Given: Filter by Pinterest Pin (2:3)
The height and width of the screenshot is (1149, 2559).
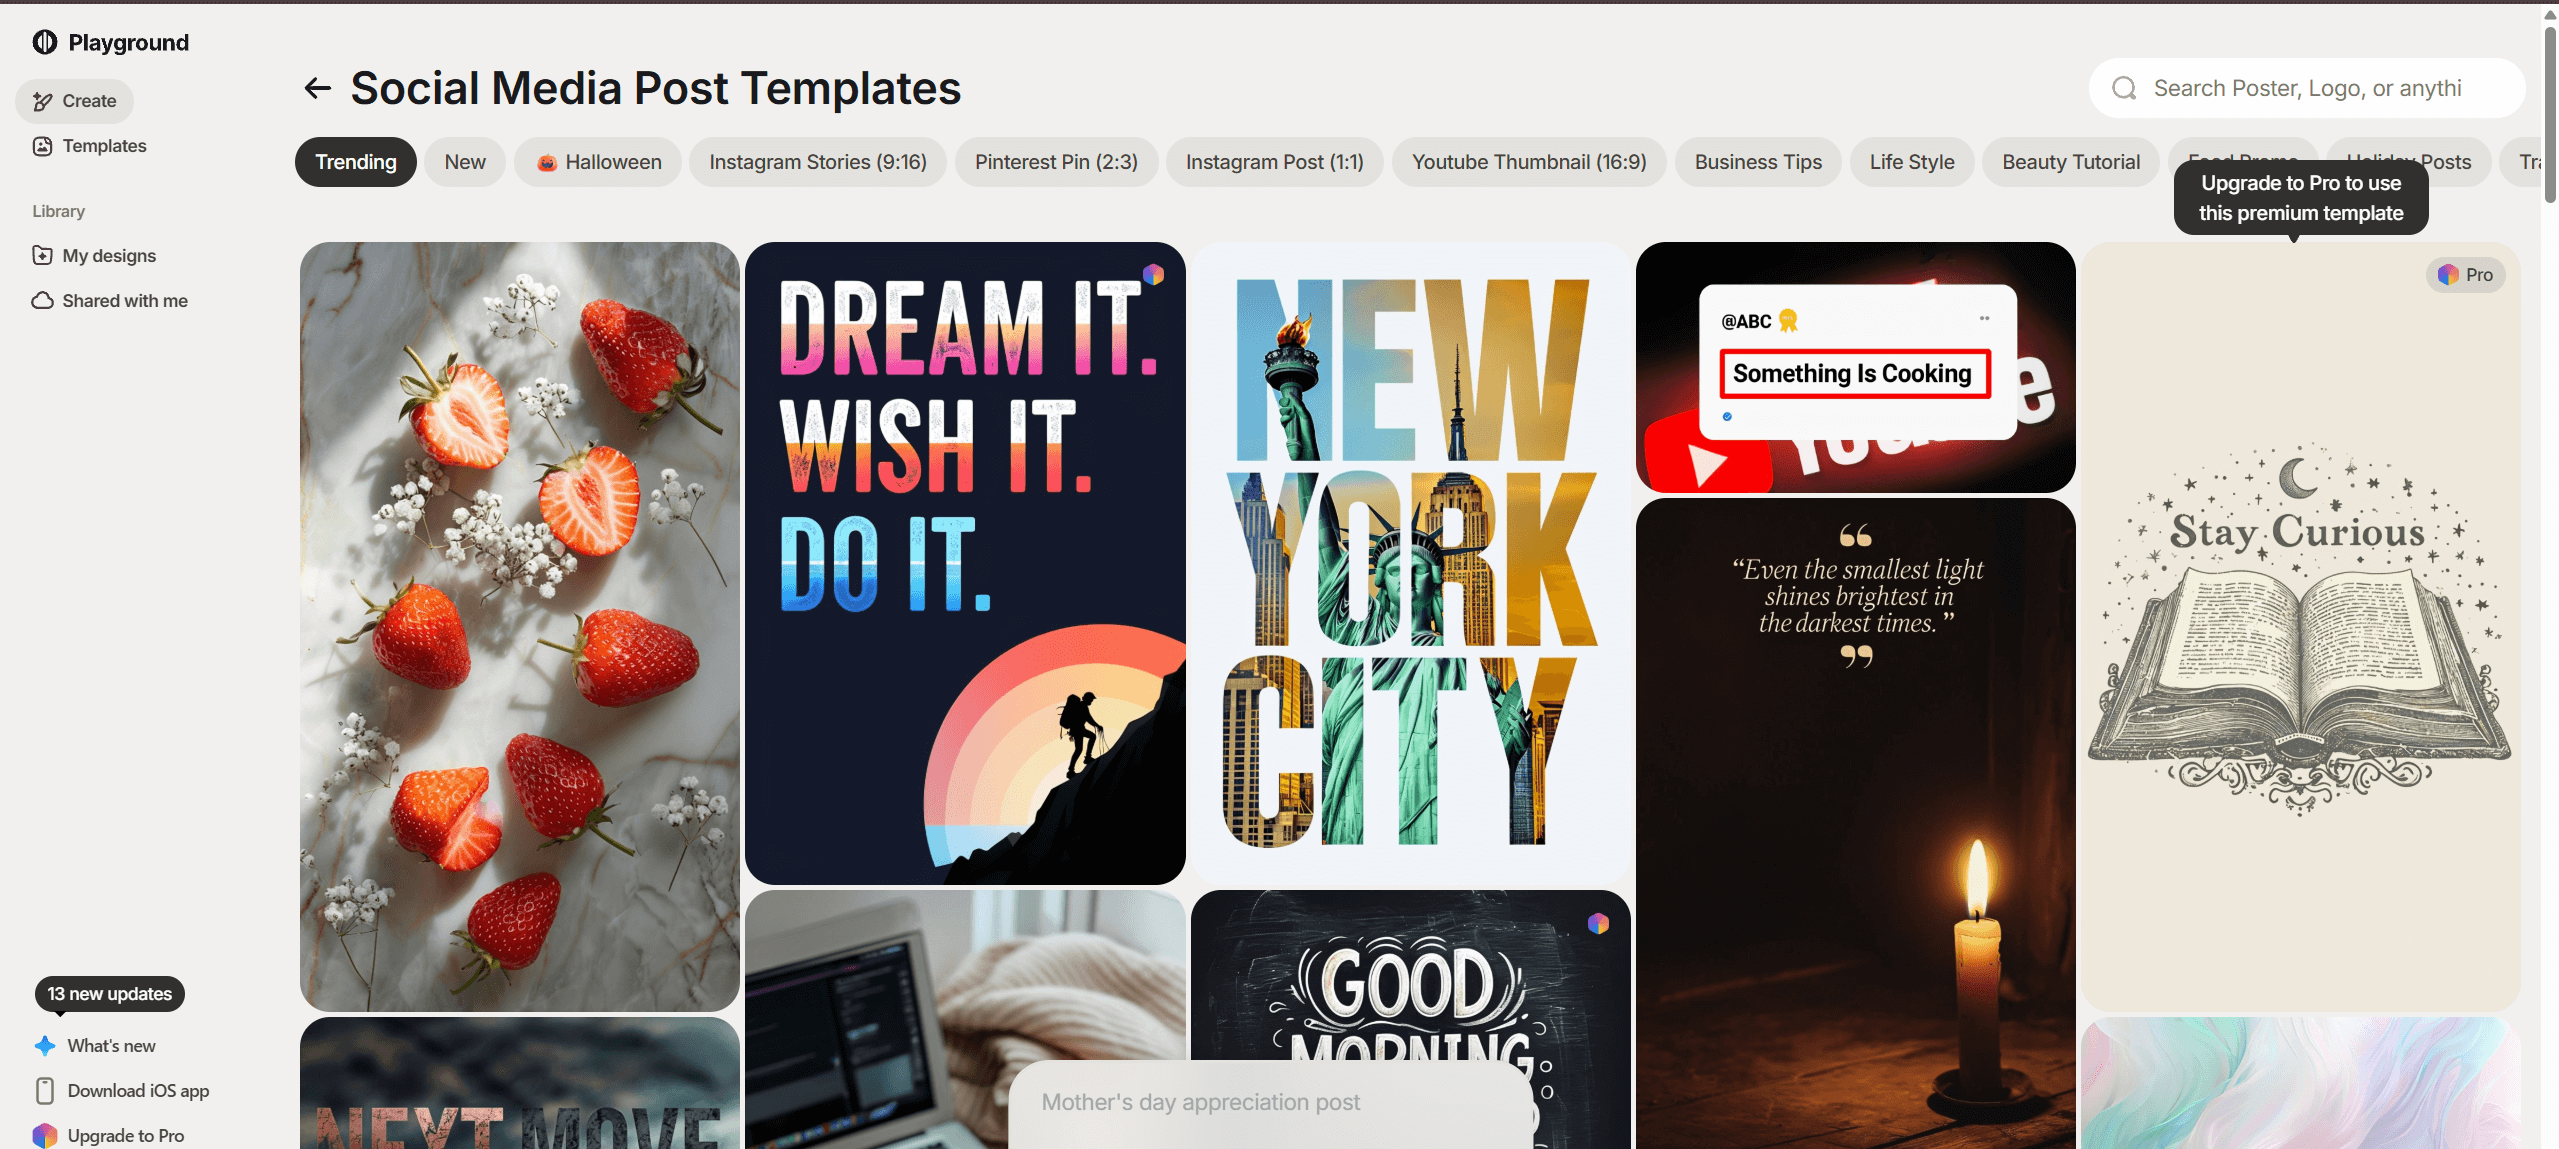Looking at the screenshot, I should [1056, 162].
